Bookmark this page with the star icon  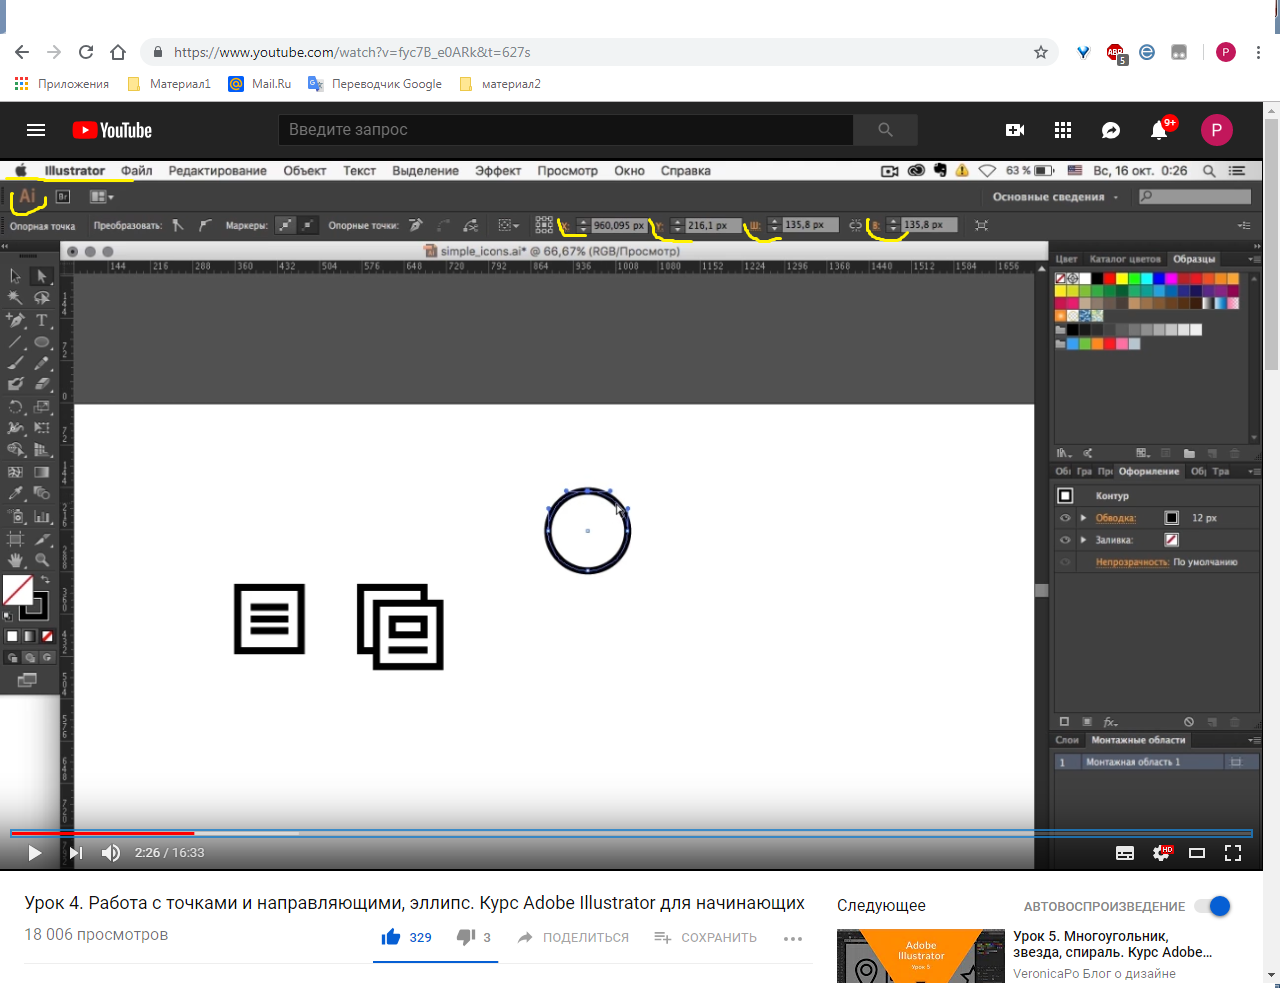coord(1041,52)
